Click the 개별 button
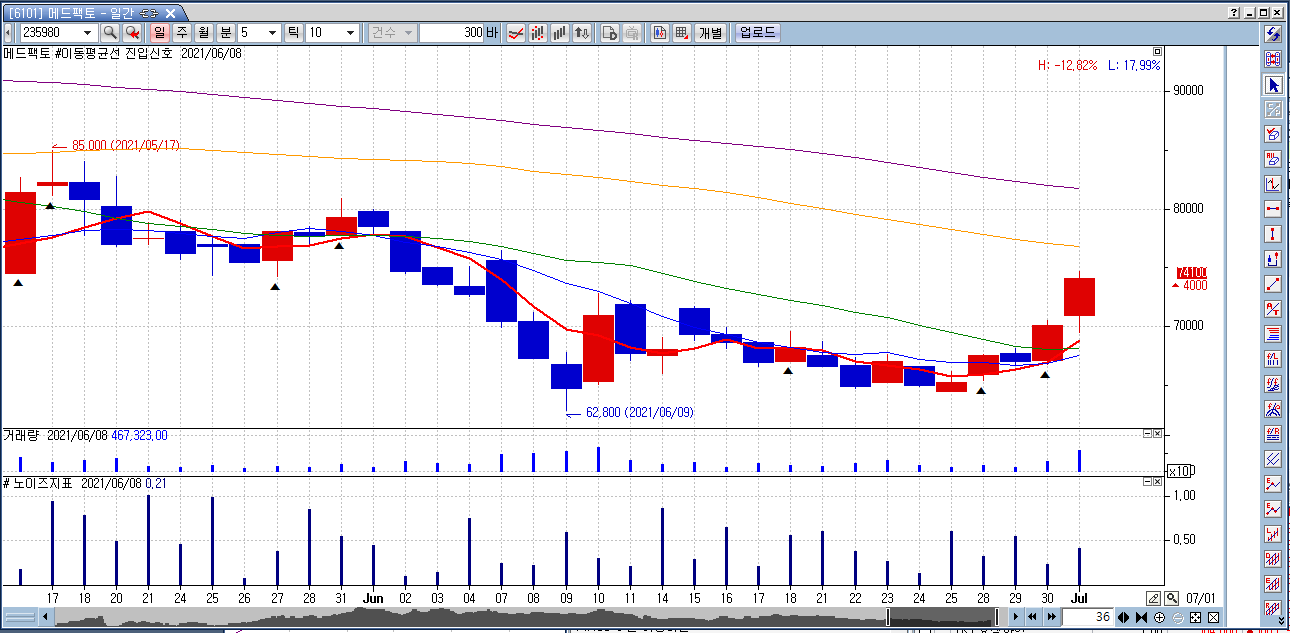 coord(710,33)
